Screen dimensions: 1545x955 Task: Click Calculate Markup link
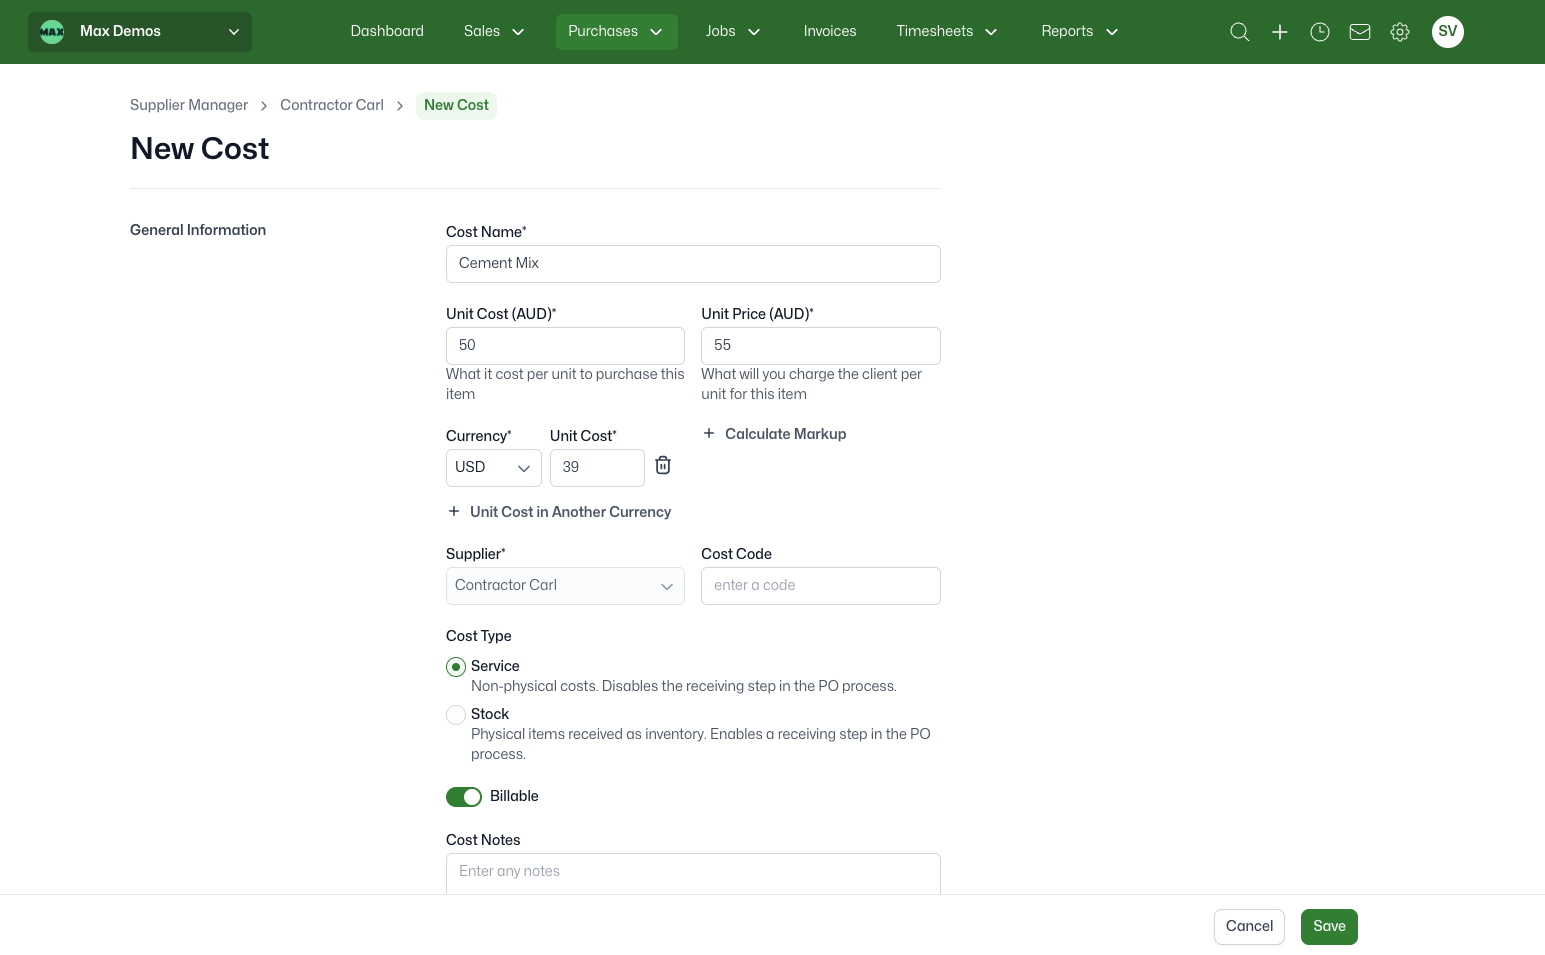tap(775, 434)
